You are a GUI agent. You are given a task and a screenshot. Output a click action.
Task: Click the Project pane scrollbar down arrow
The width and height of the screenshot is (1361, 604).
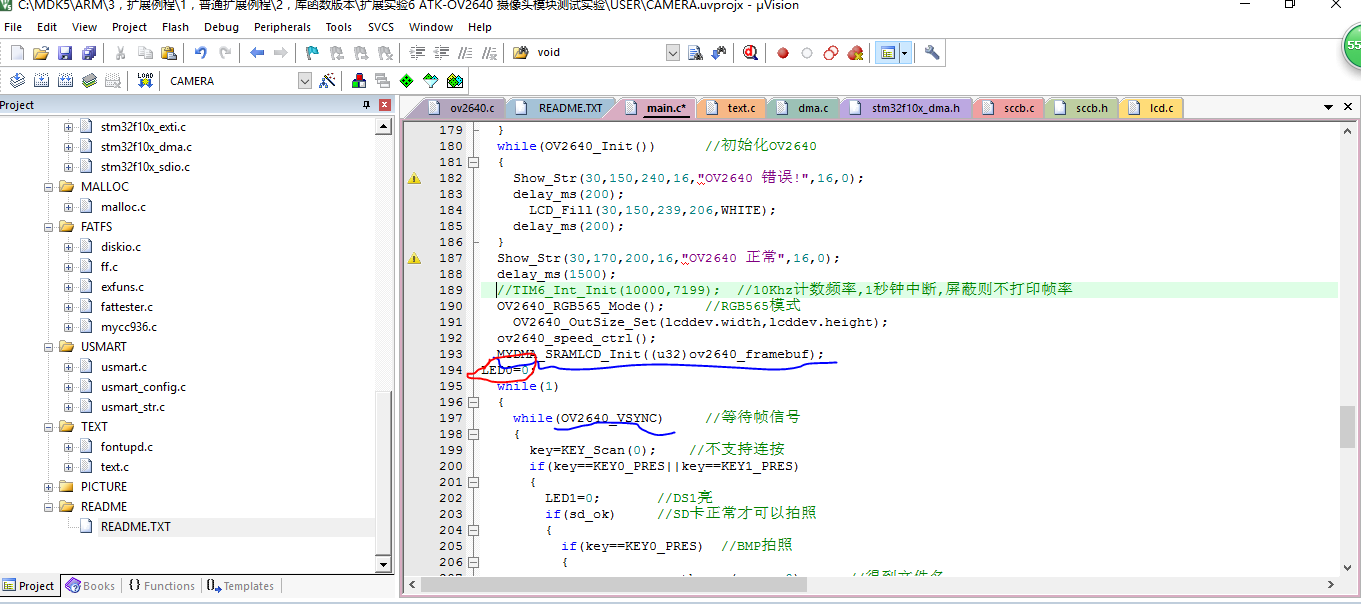(383, 565)
